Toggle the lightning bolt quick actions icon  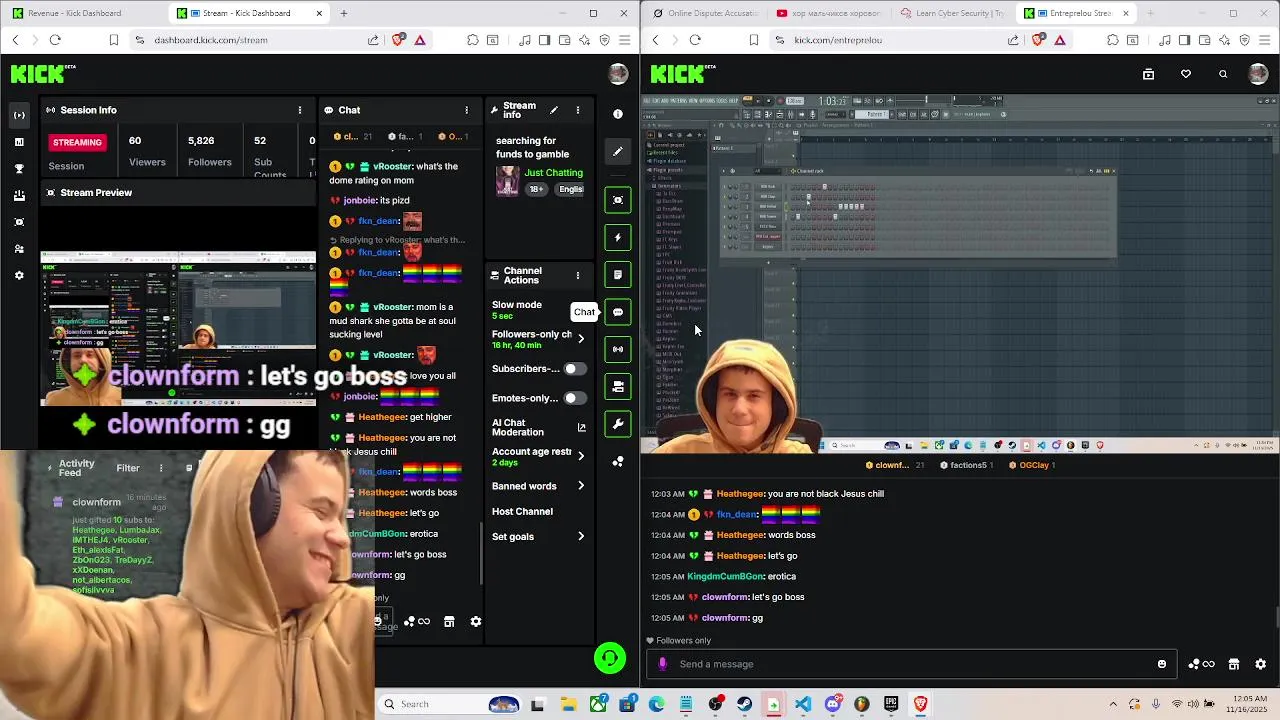[618, 237]
